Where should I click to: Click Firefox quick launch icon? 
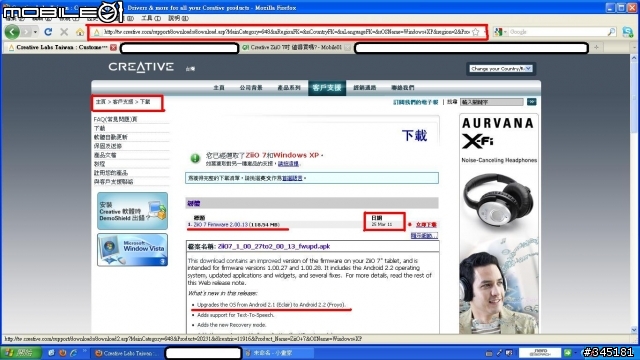[62, 353]
